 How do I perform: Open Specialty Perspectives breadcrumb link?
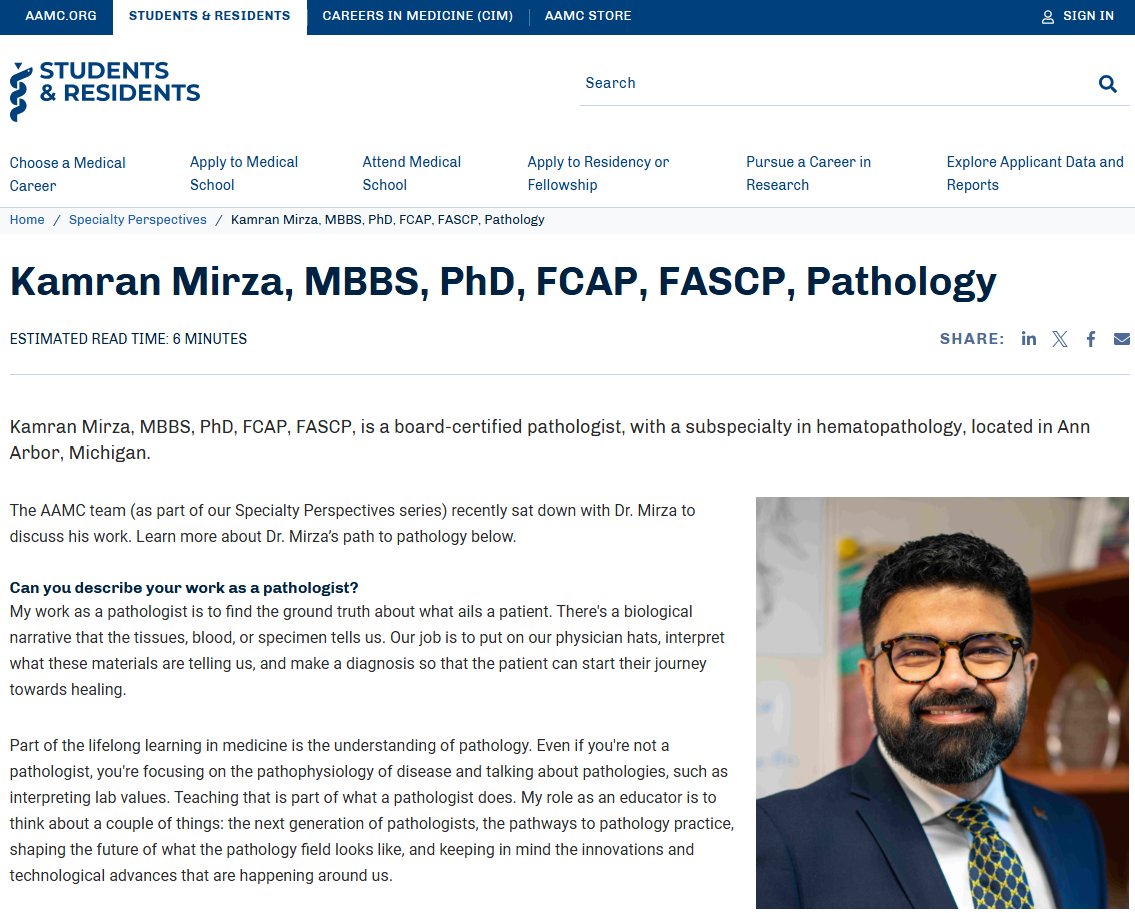click(137, 219)
